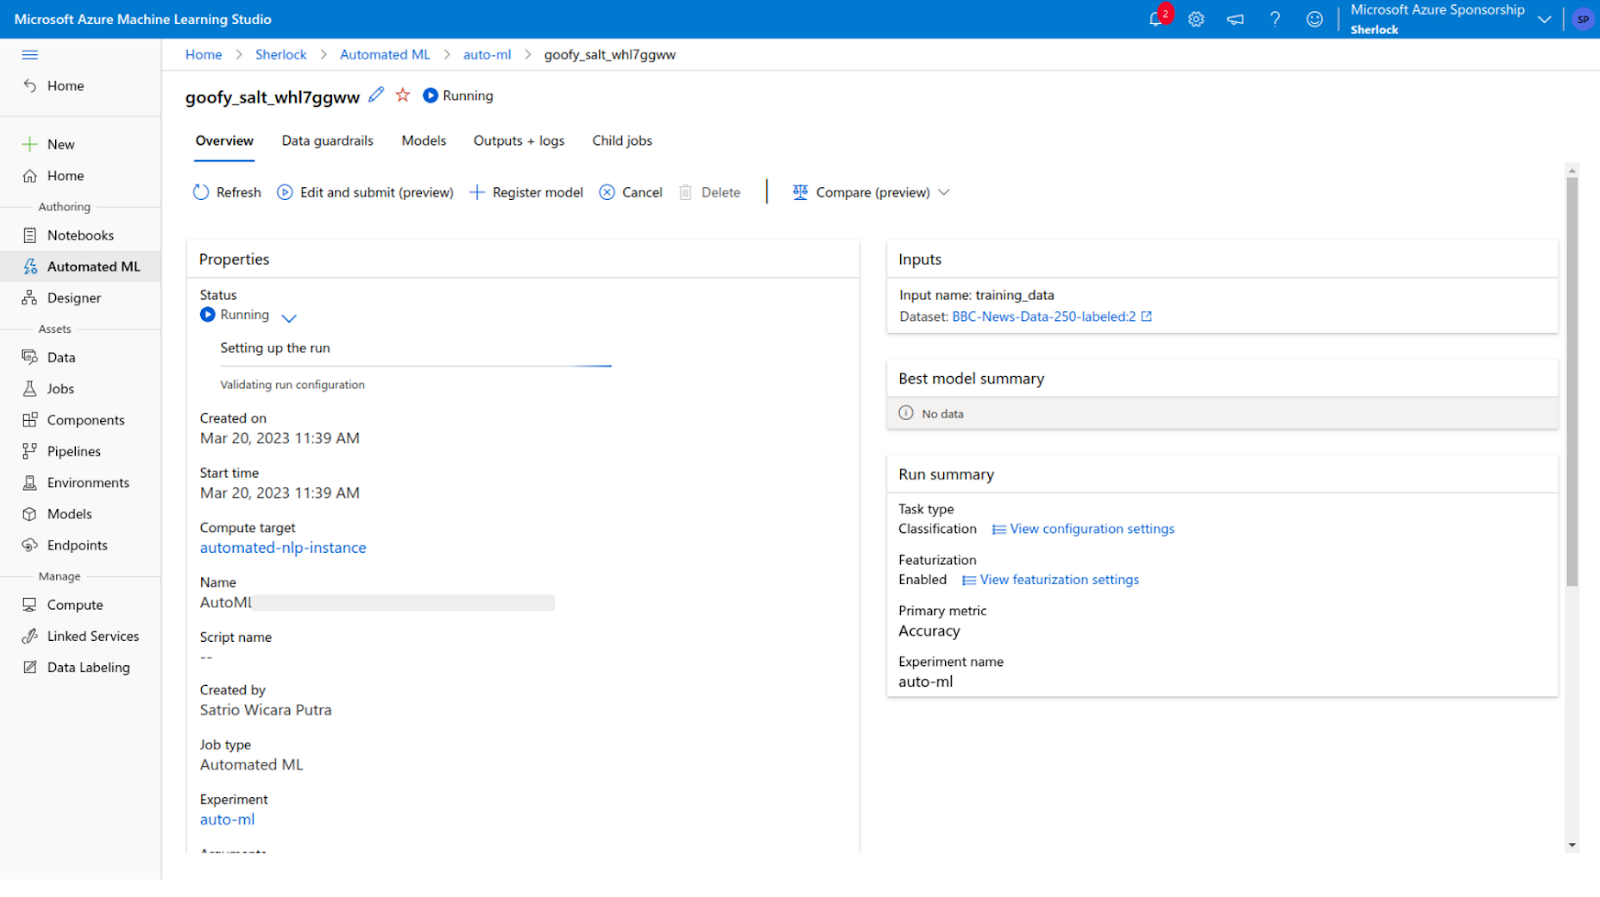Screen dimensions: 1600x897
Task: Click the Microsoft Azure Machine Learning Studio title
Action: (143, 19)
